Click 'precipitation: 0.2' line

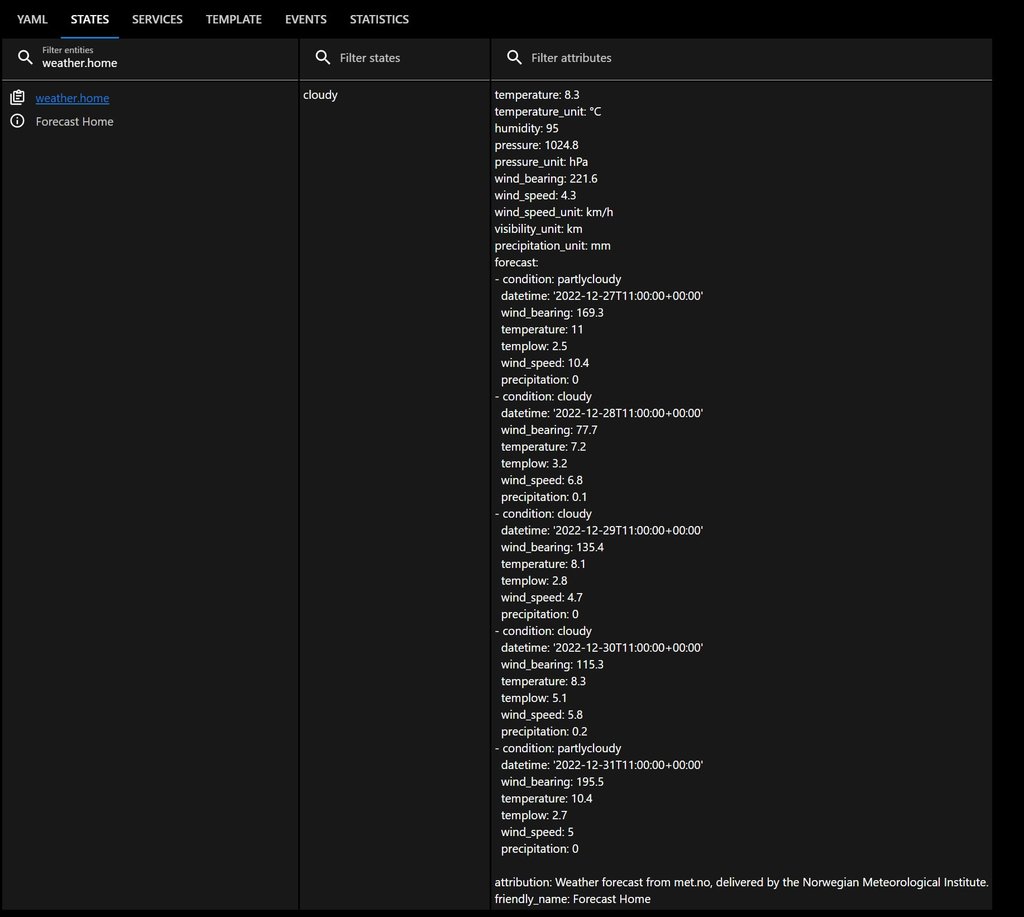(544, 732)
